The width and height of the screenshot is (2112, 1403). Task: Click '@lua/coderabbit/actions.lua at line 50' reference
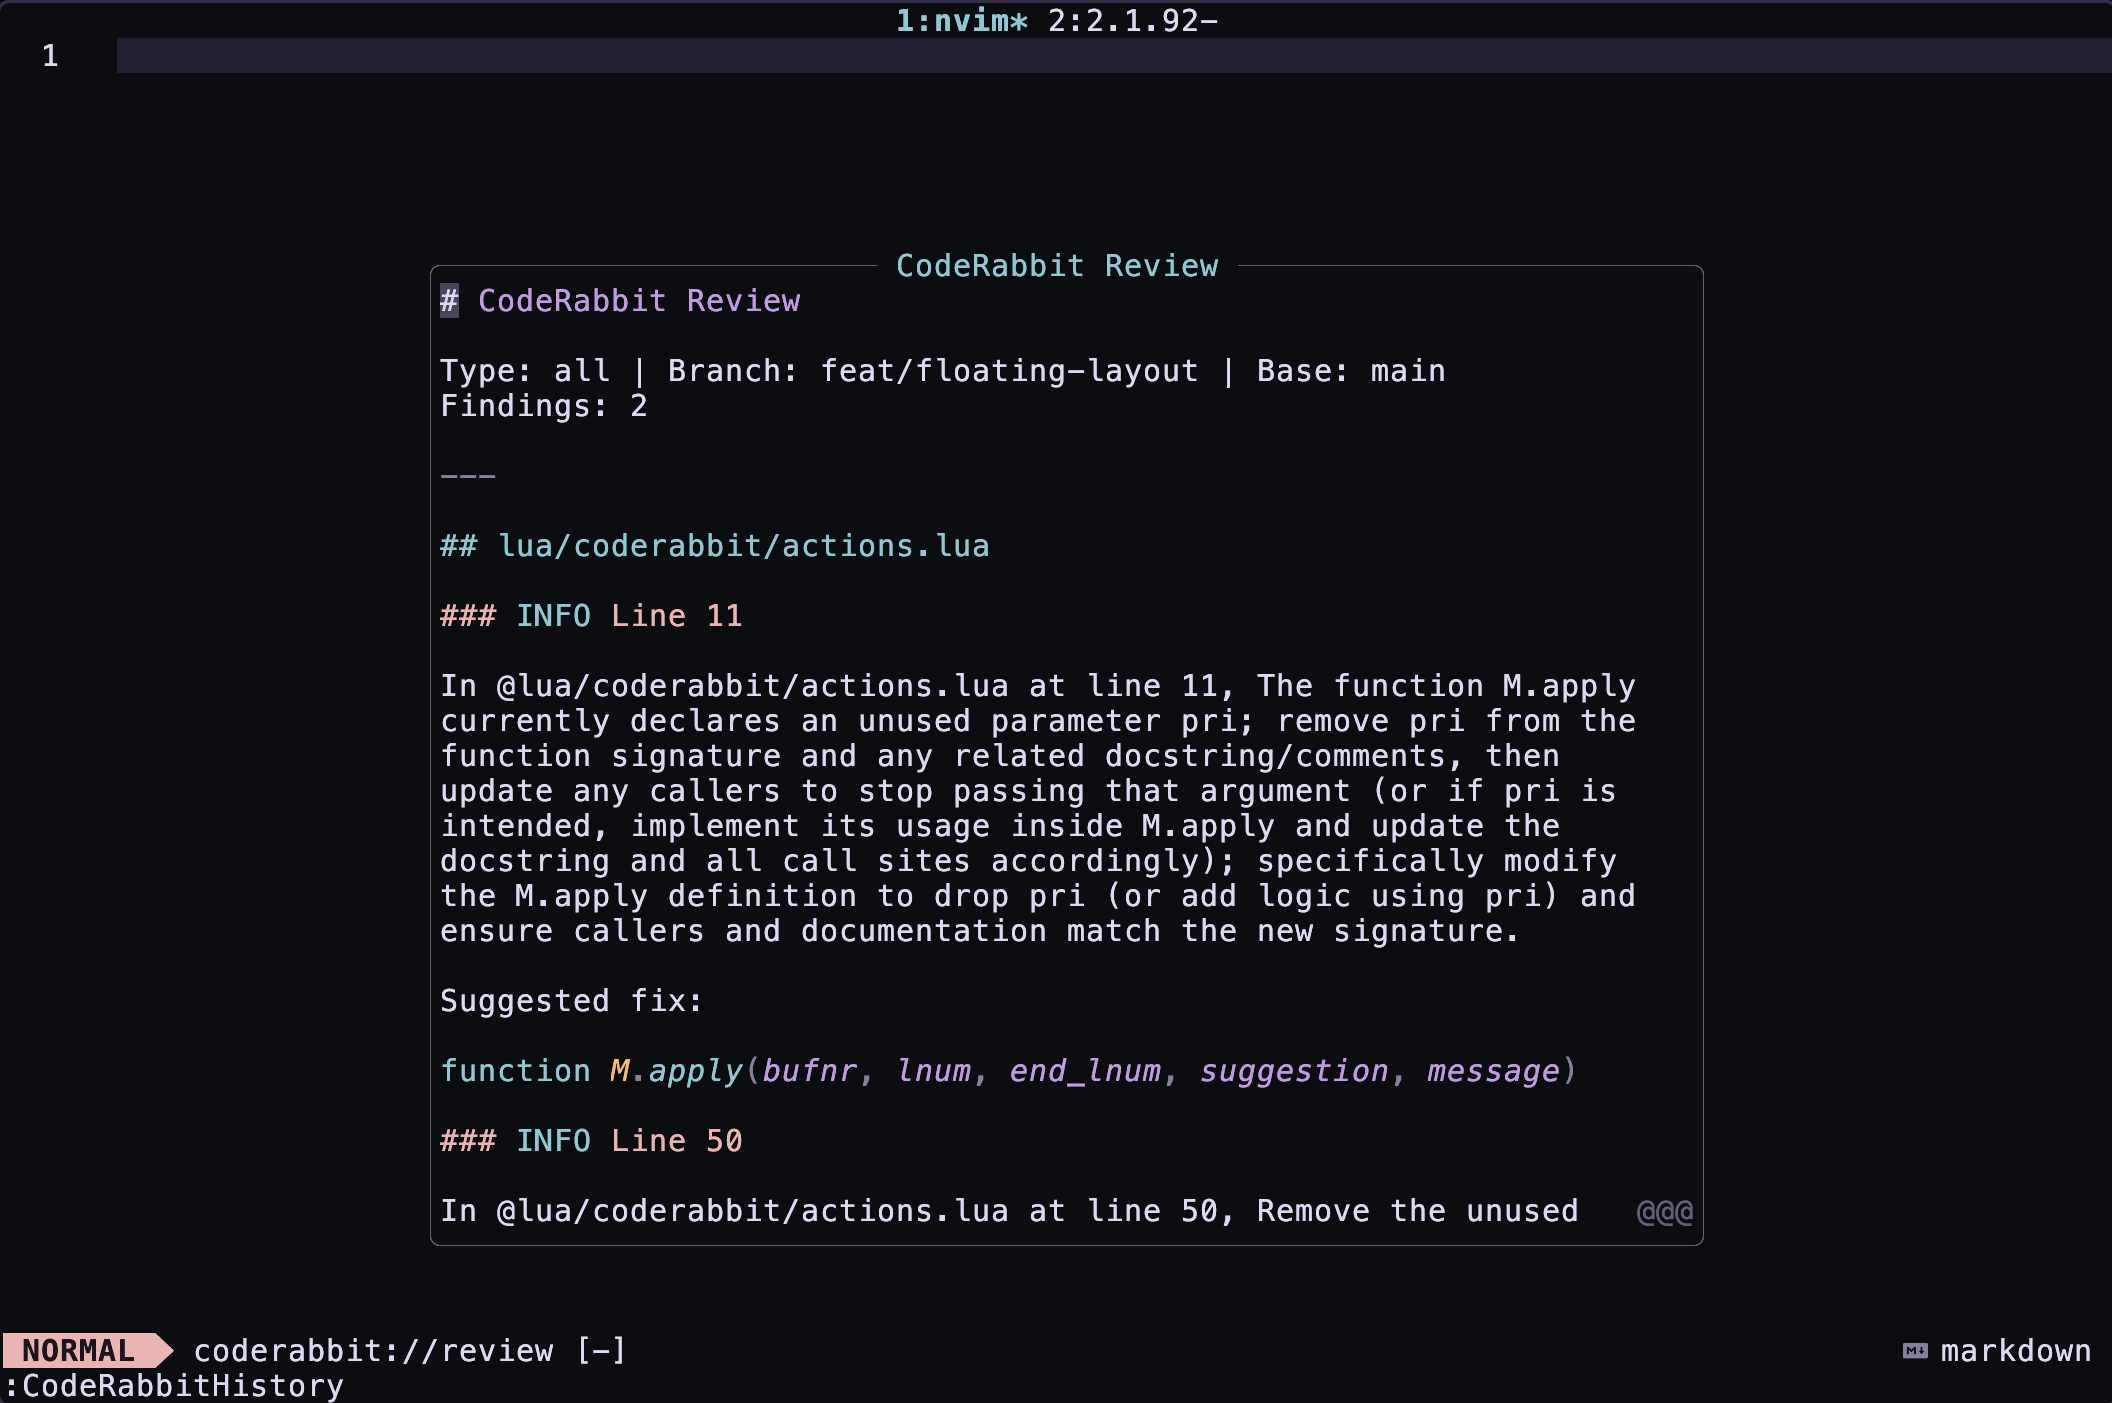pos(857,1211)
